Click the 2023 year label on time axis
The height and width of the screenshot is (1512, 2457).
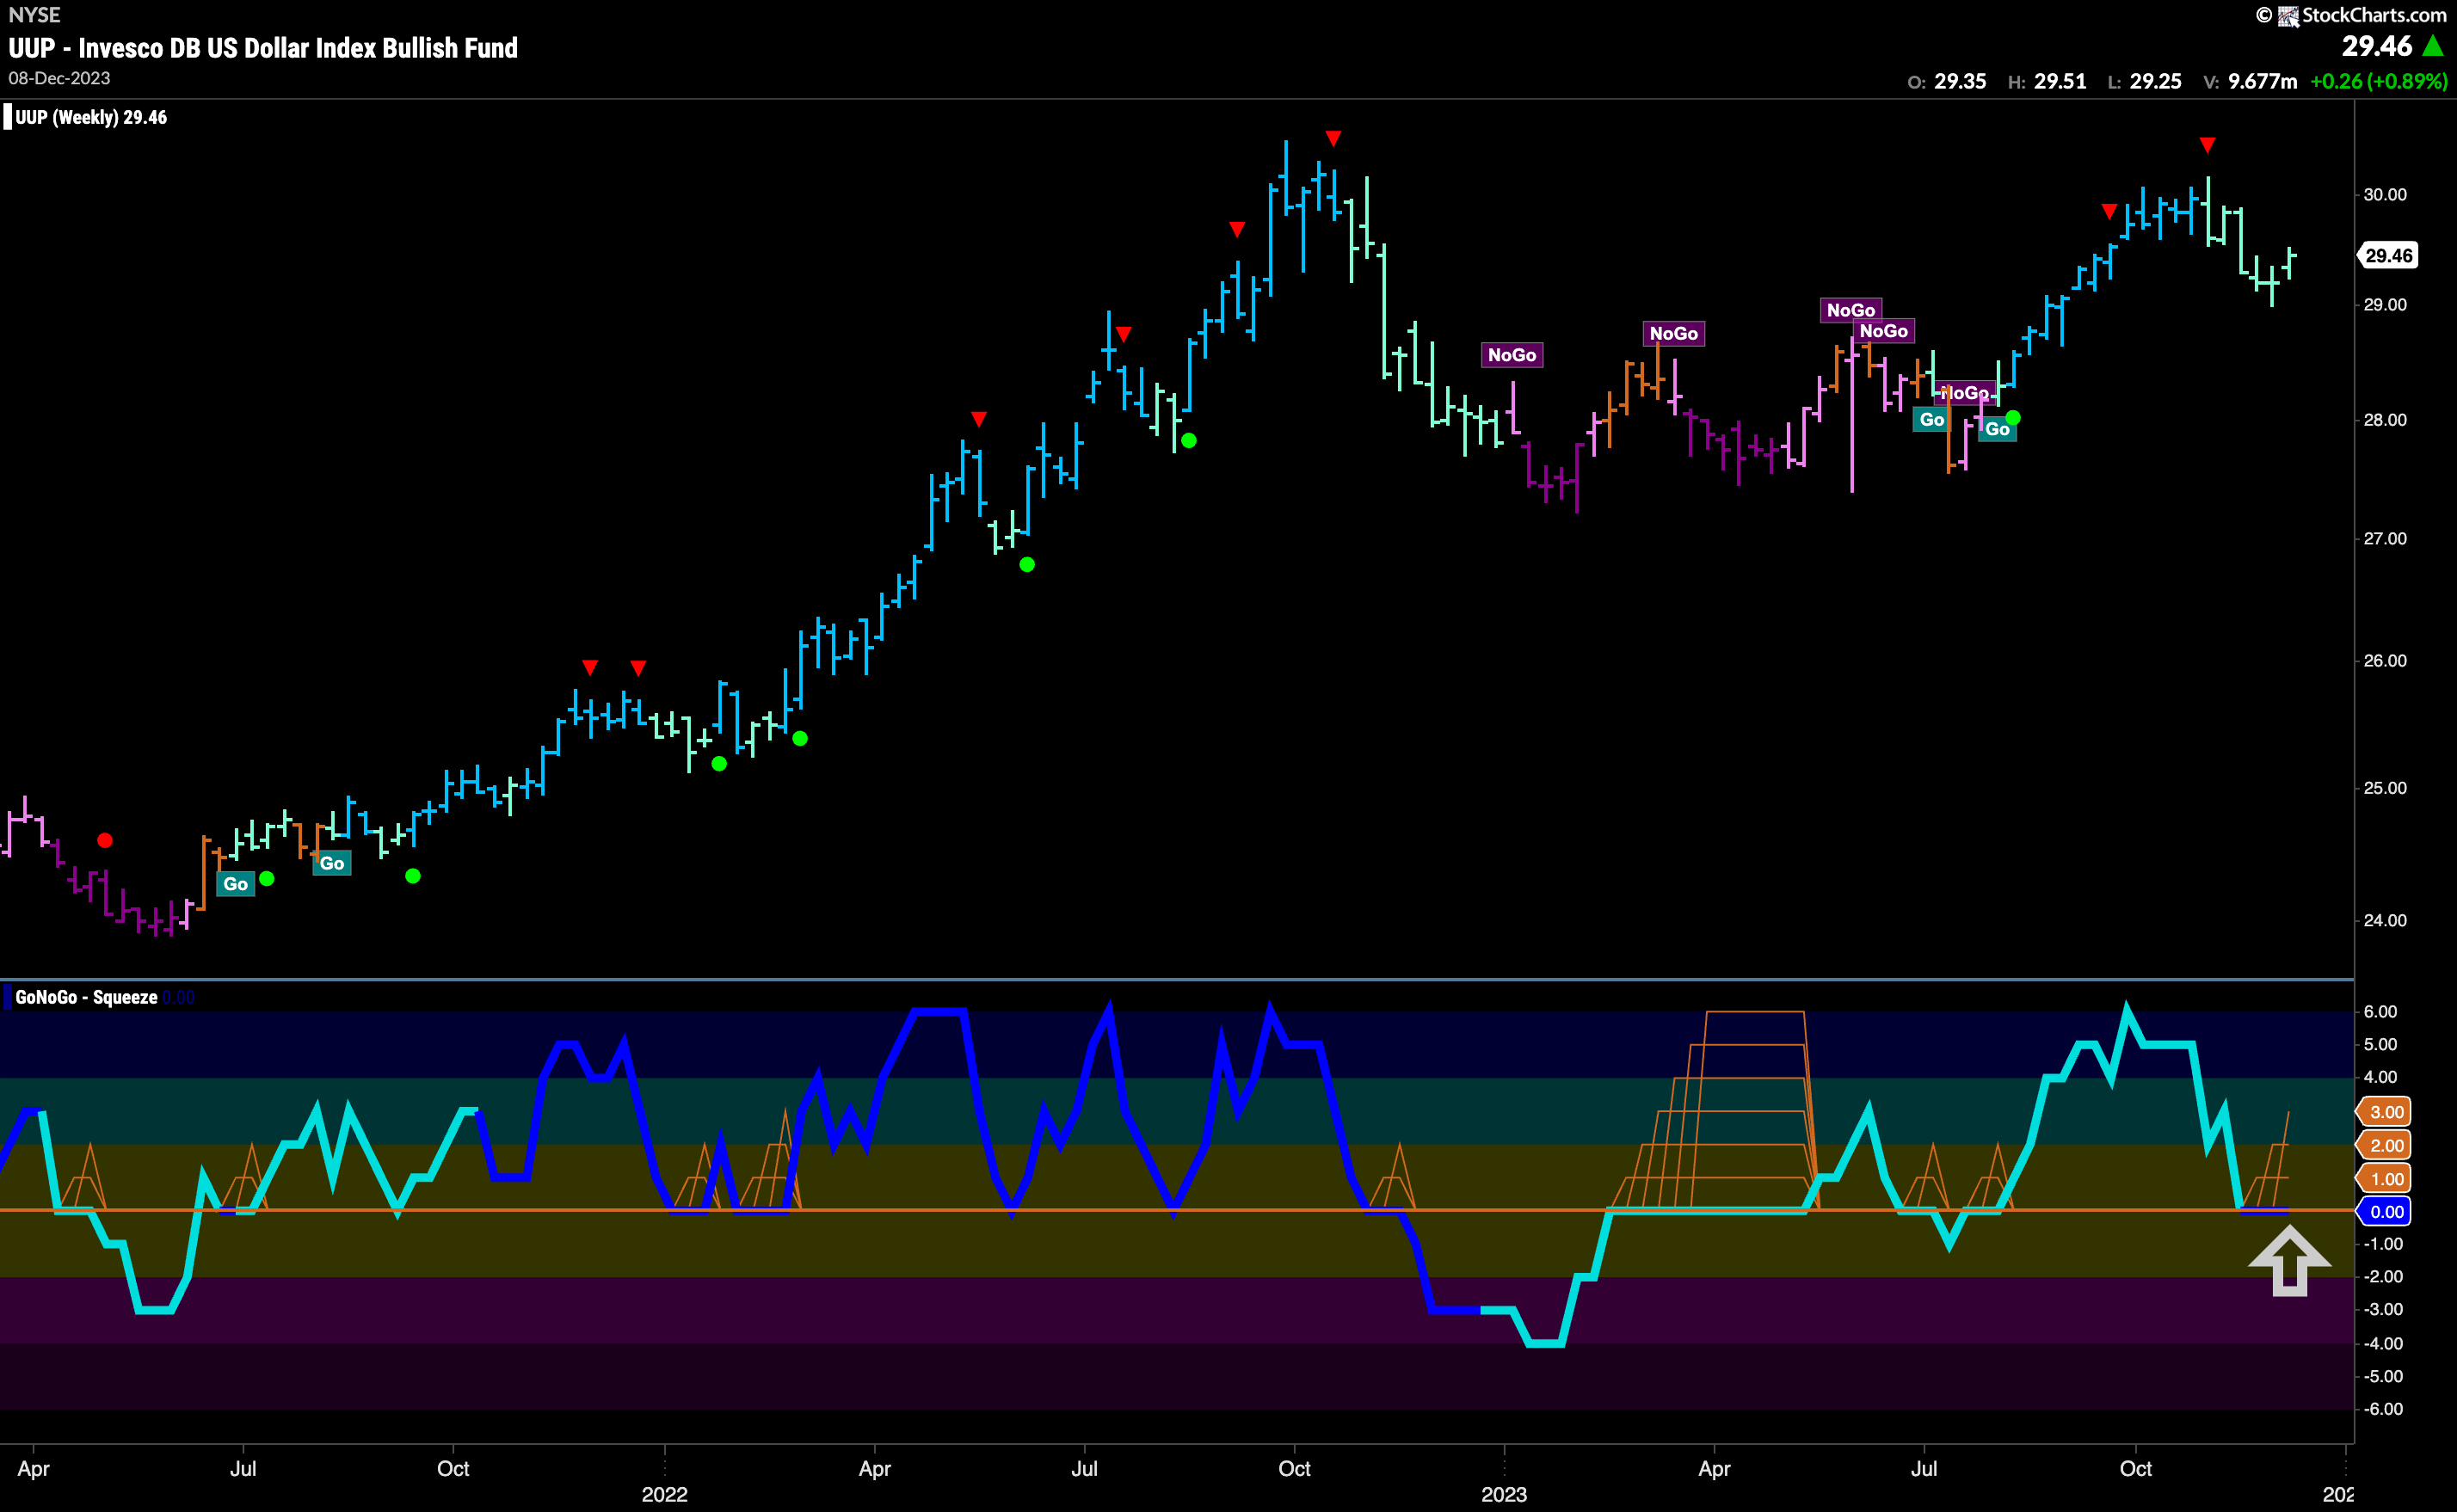(x=1504, y=1494)
